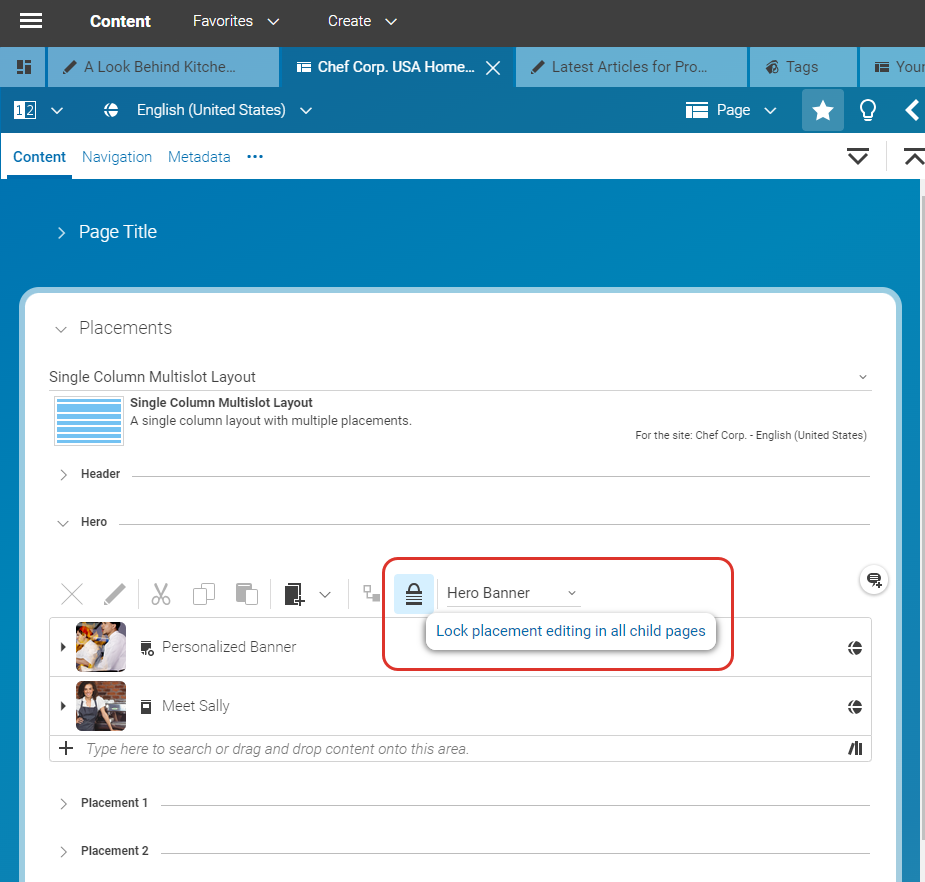The width and height of the screenshot is (925, 882).
Task: Open the hamburger main menu
Action: [31, 21]
